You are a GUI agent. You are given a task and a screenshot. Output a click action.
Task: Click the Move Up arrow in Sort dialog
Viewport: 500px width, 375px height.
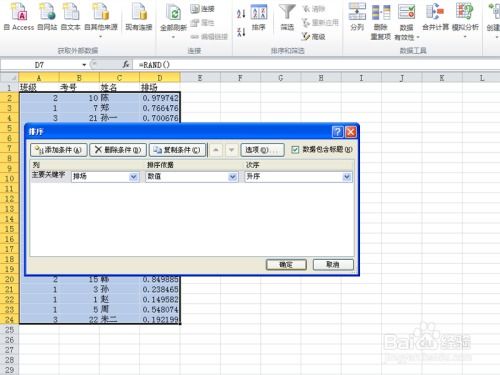click(216, 150)
